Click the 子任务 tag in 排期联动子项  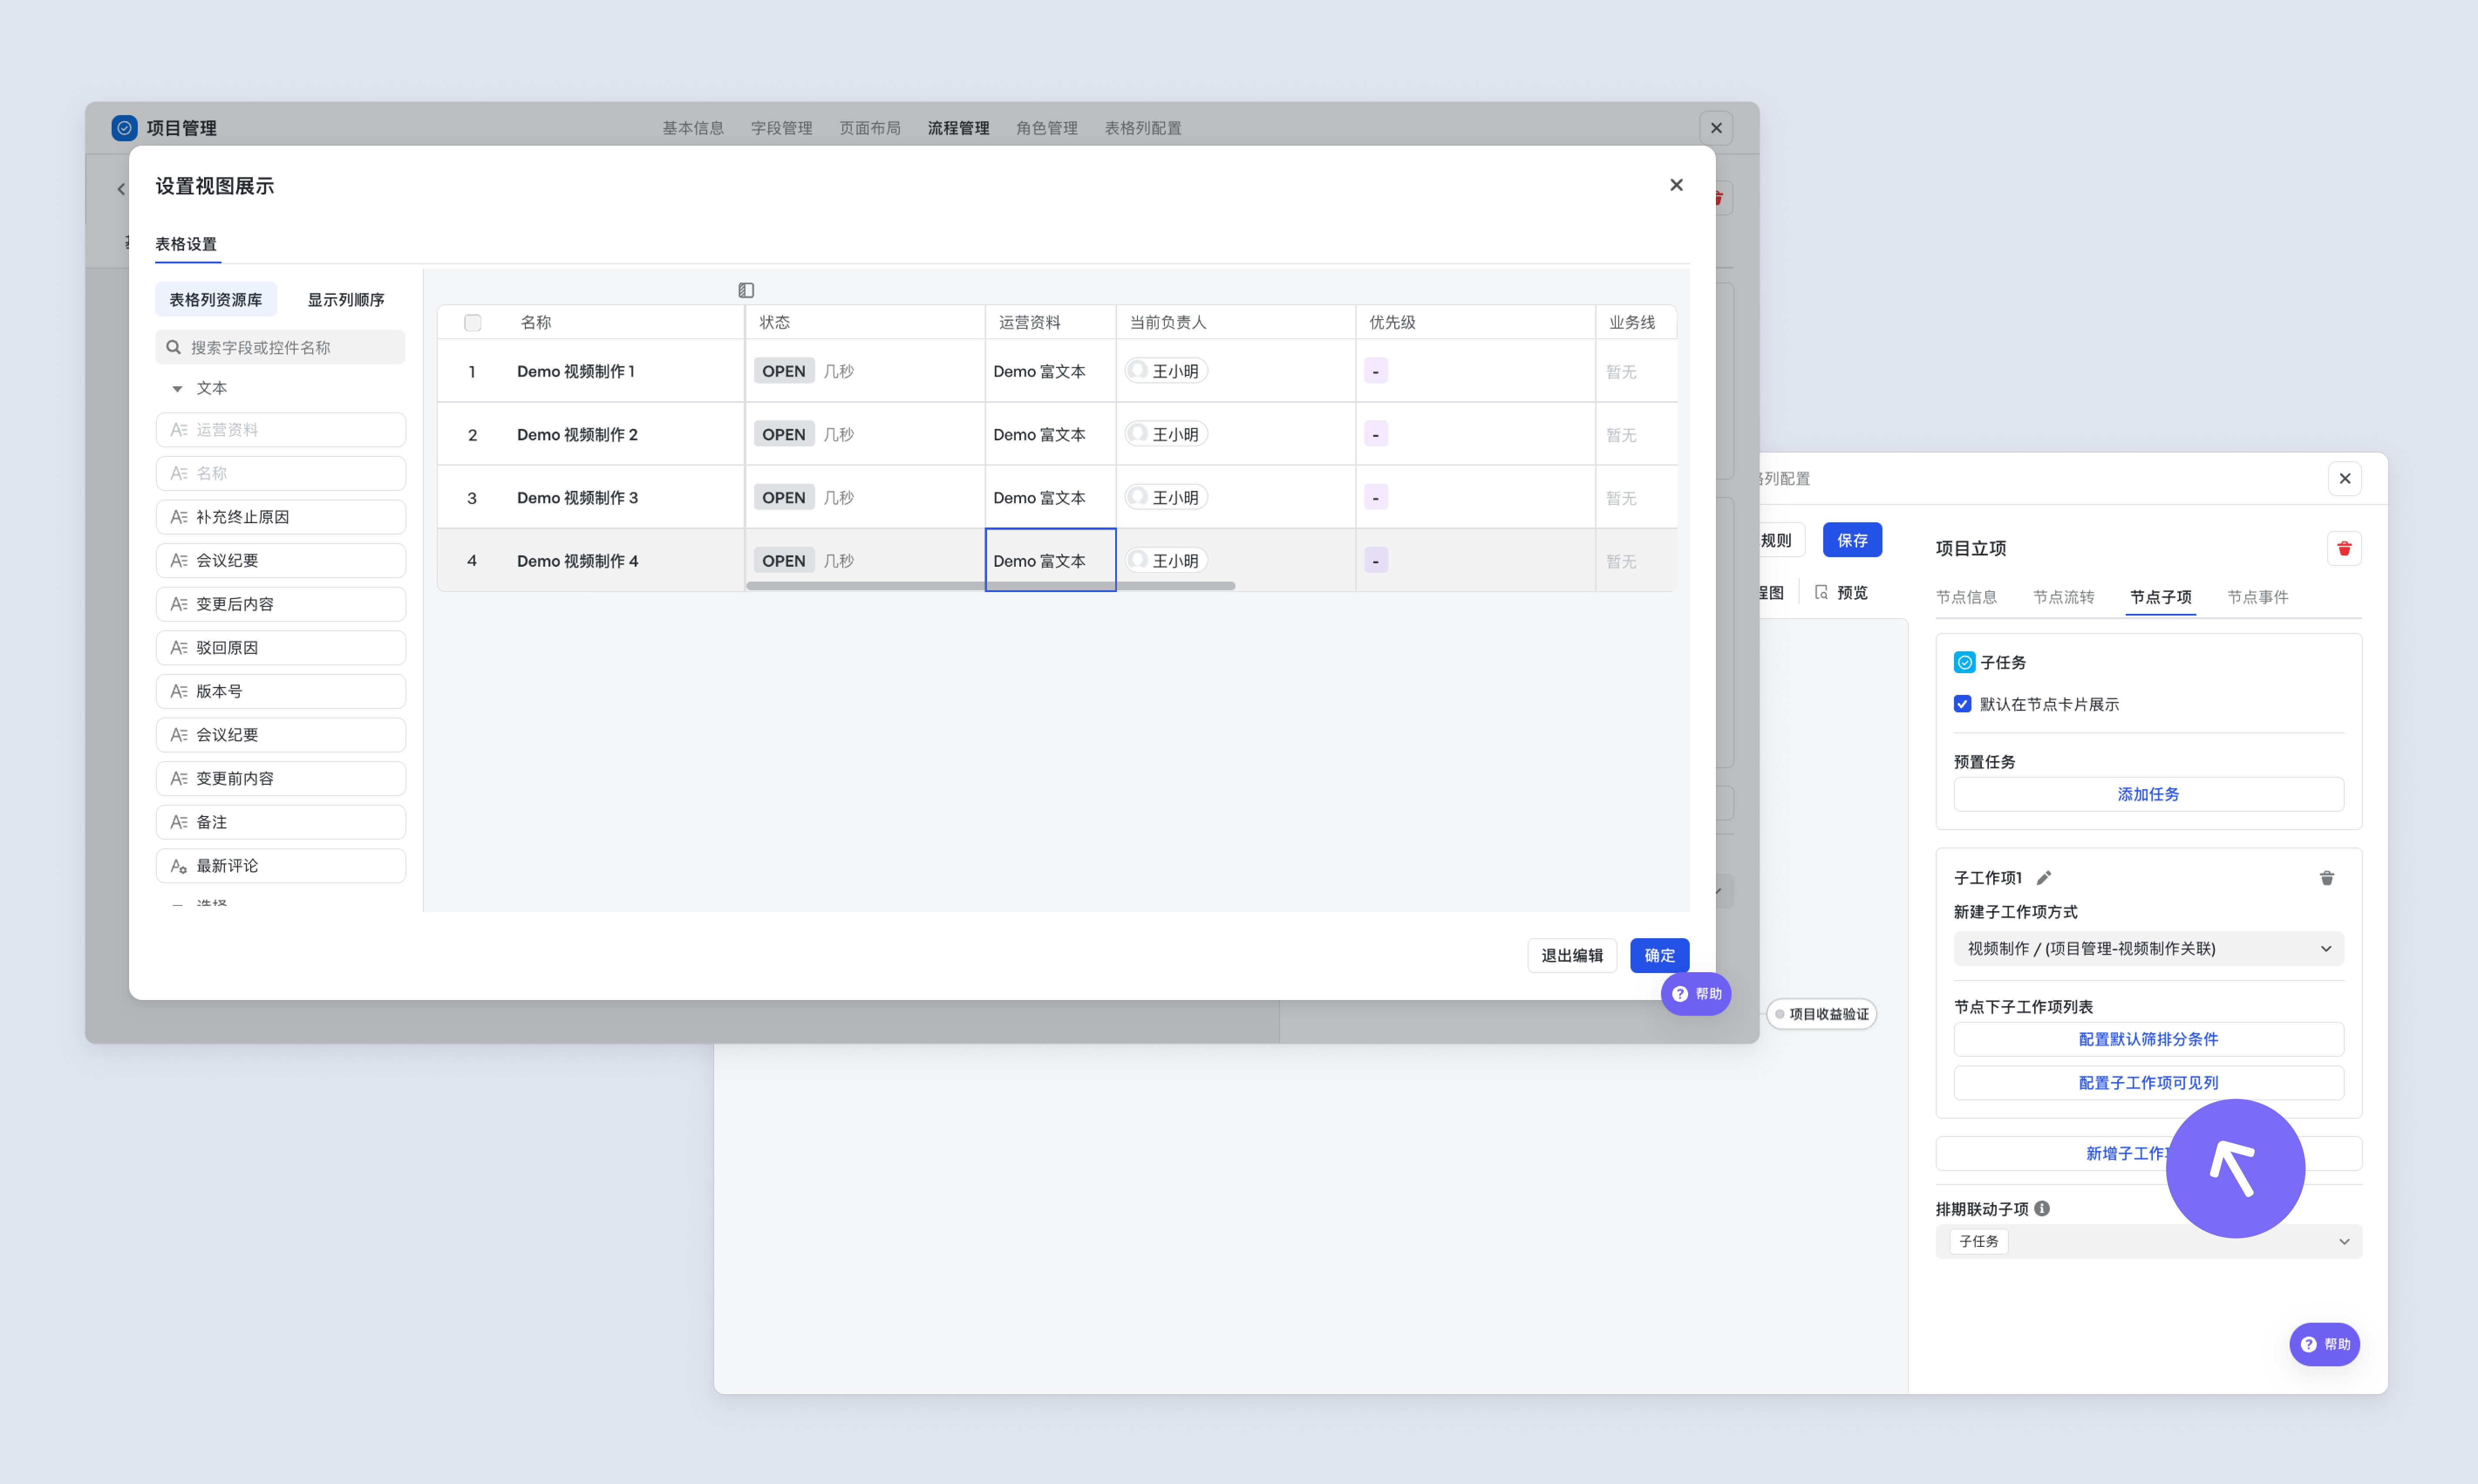[1979, 1241]
